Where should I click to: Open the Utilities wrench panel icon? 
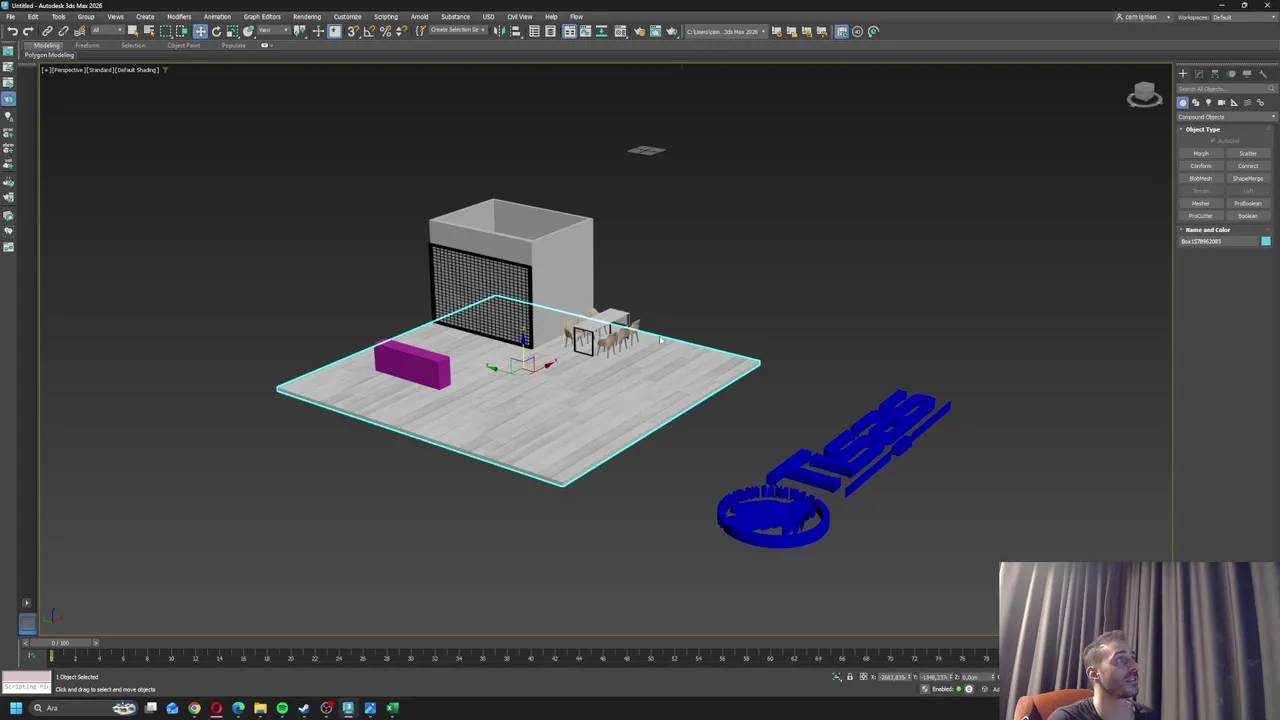point(1262,73)
